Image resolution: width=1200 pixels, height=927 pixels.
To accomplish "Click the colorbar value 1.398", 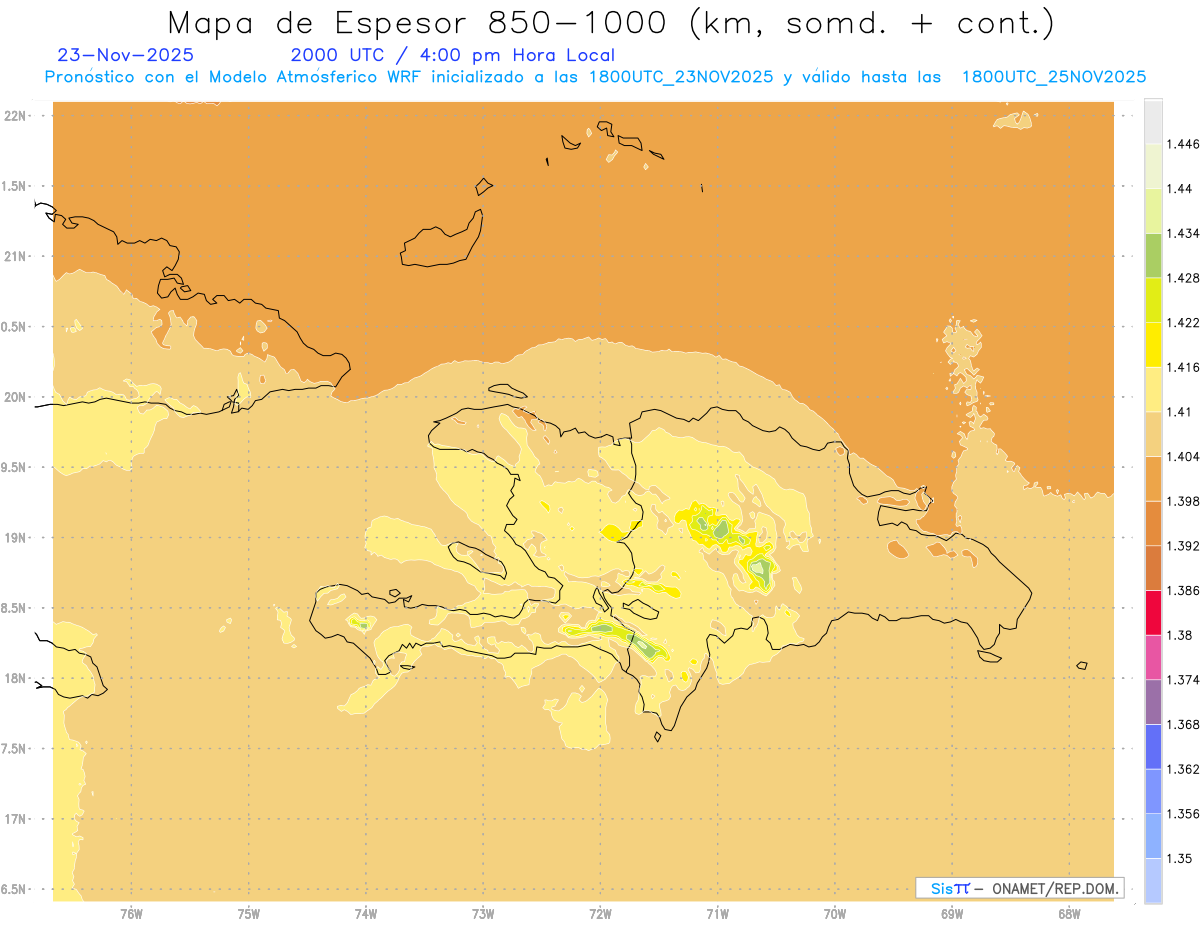I will tap(1184, 501).
